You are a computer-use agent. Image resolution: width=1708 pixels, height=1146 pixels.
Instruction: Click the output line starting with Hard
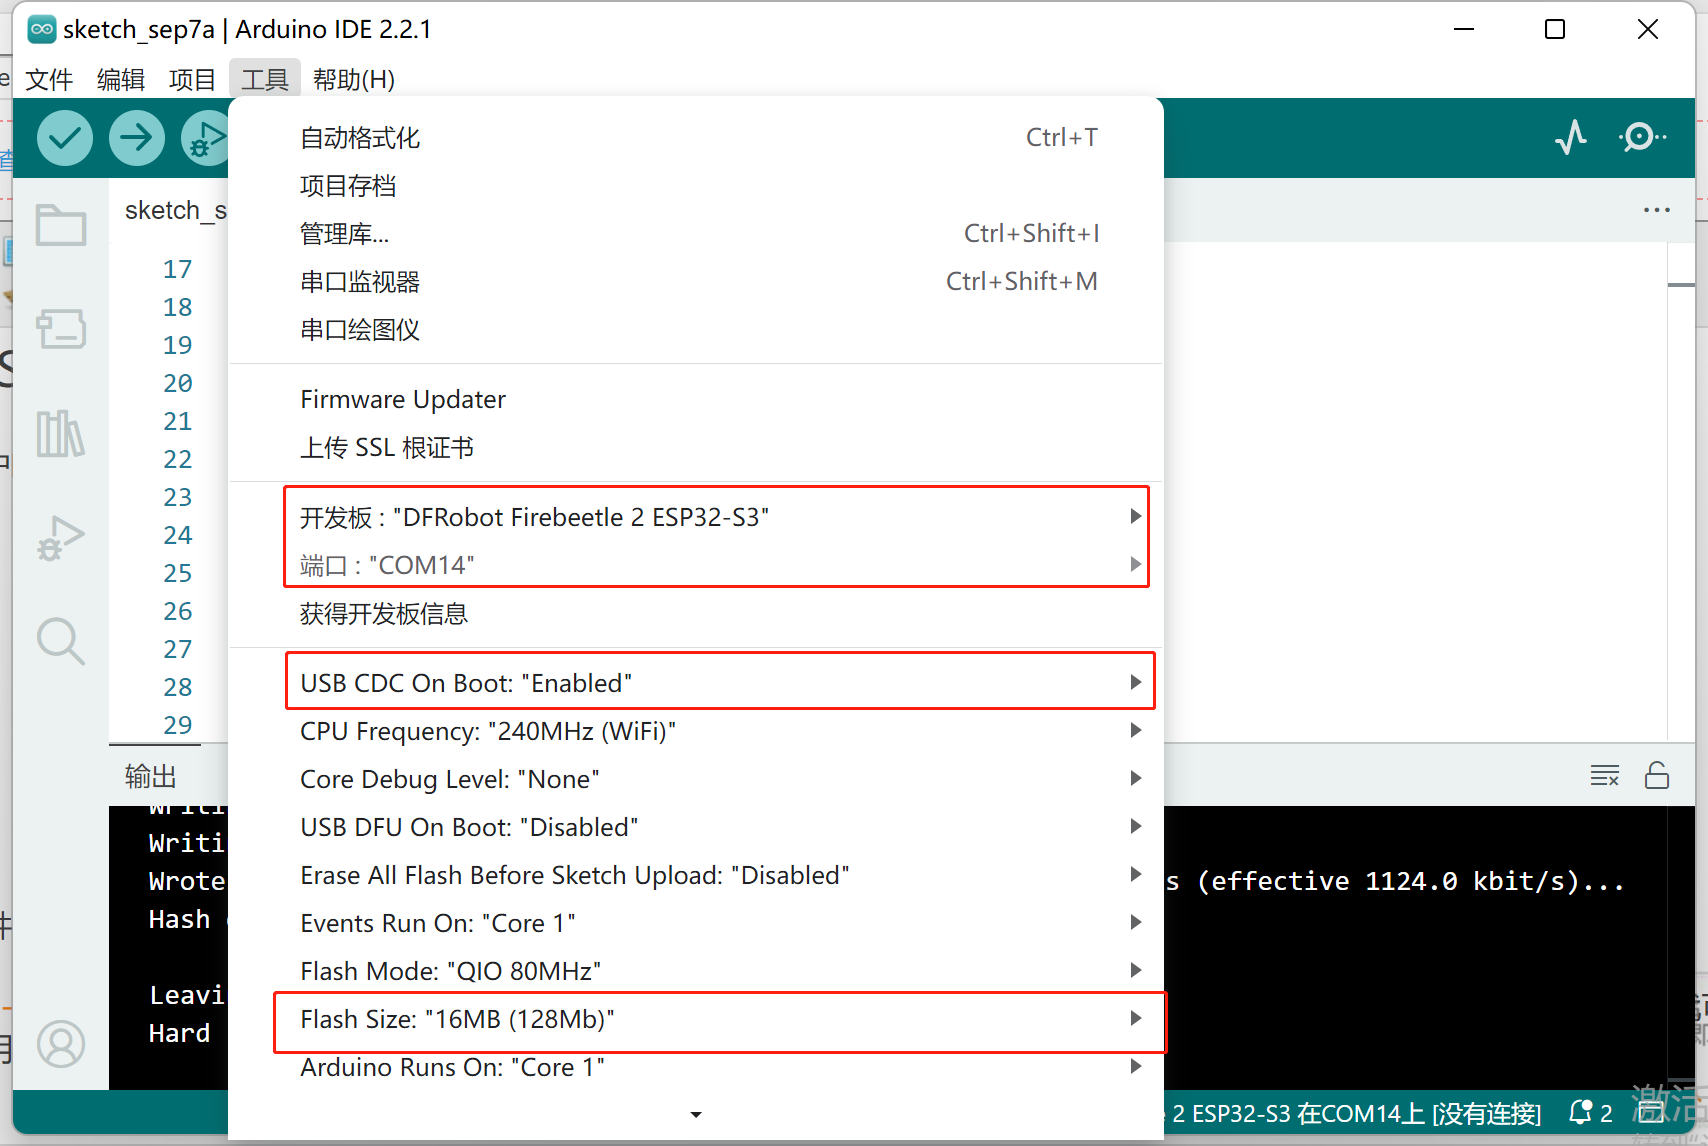(180, 1033)
